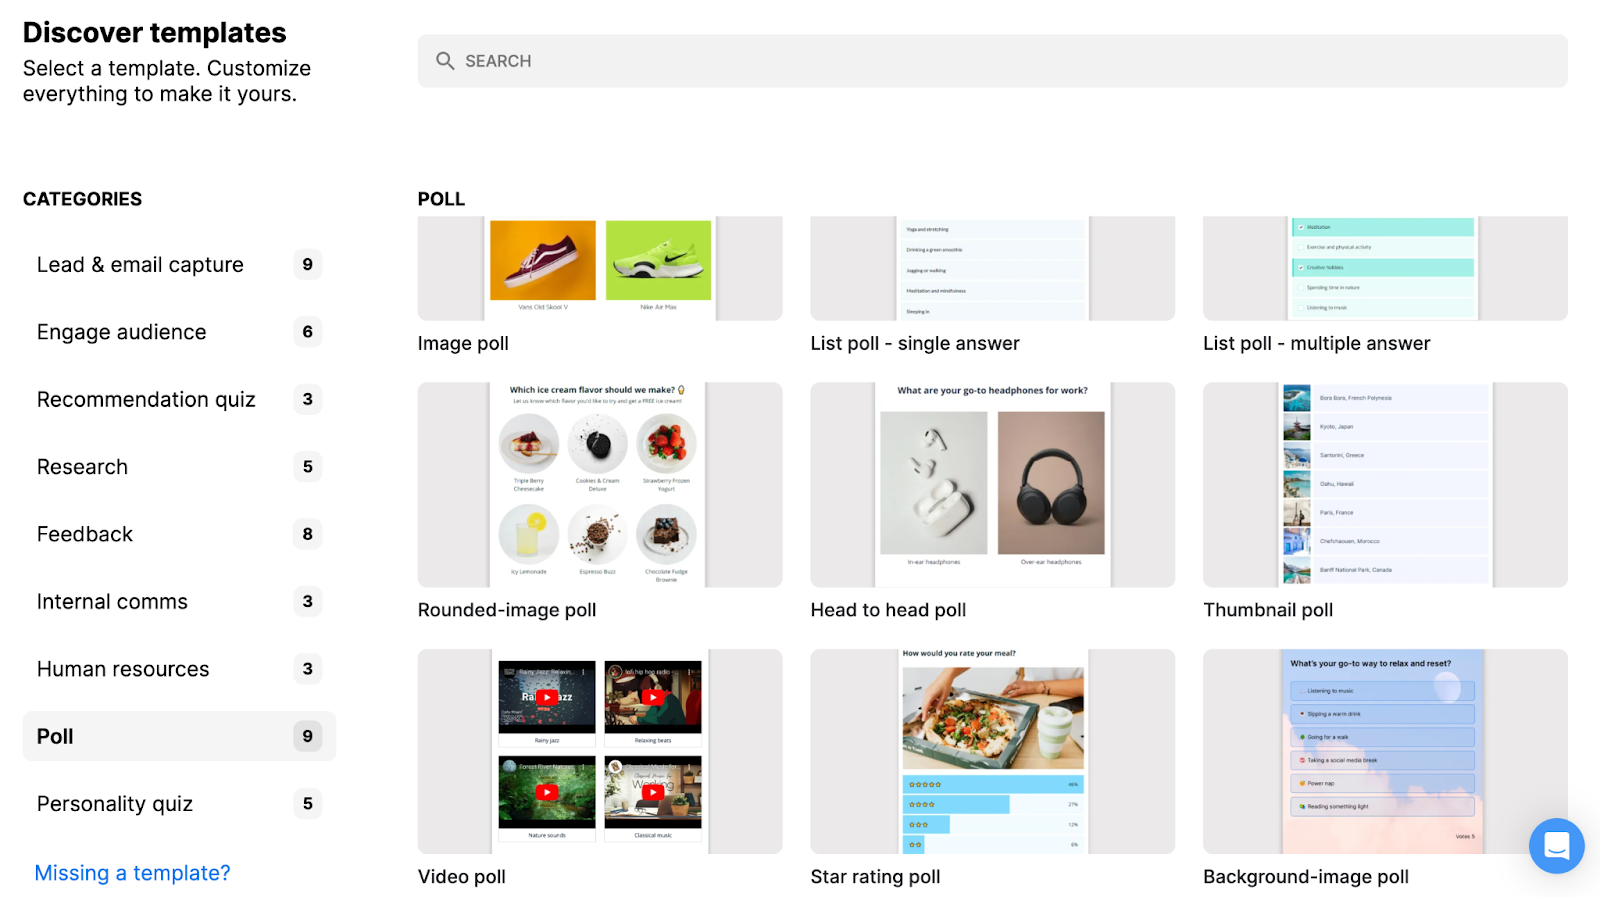Select the Star rating poll template
This screenshot has width=1600, height=897.
pyautogui.click(x=992, y=751)
